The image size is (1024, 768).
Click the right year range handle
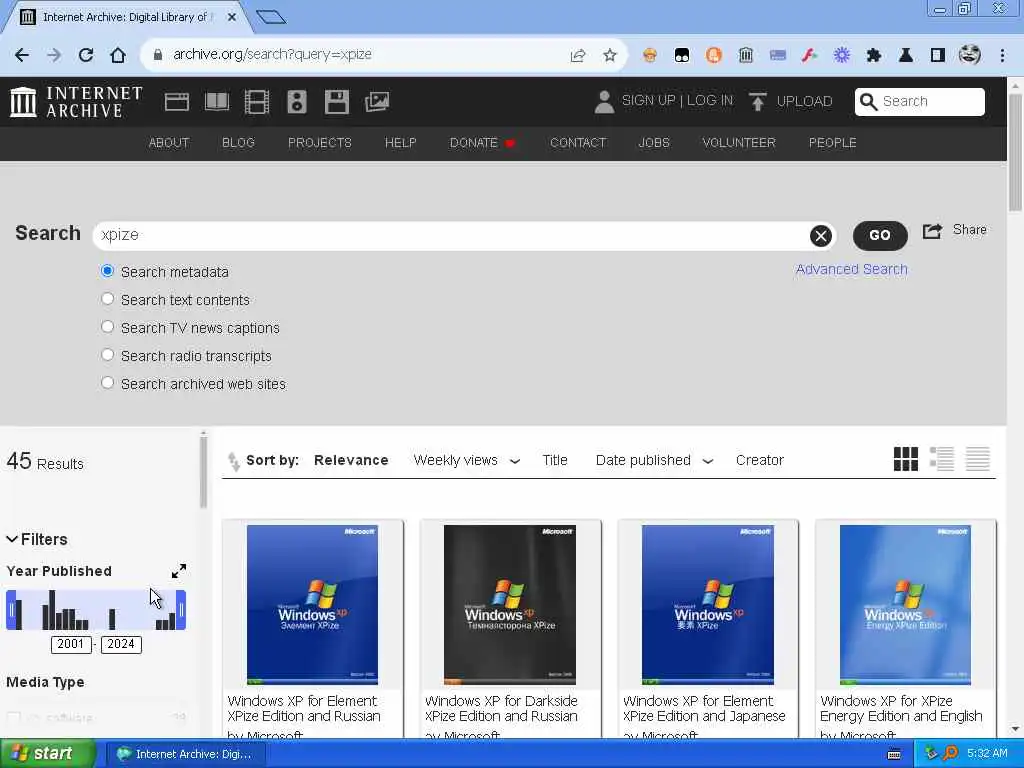point(181,610)
